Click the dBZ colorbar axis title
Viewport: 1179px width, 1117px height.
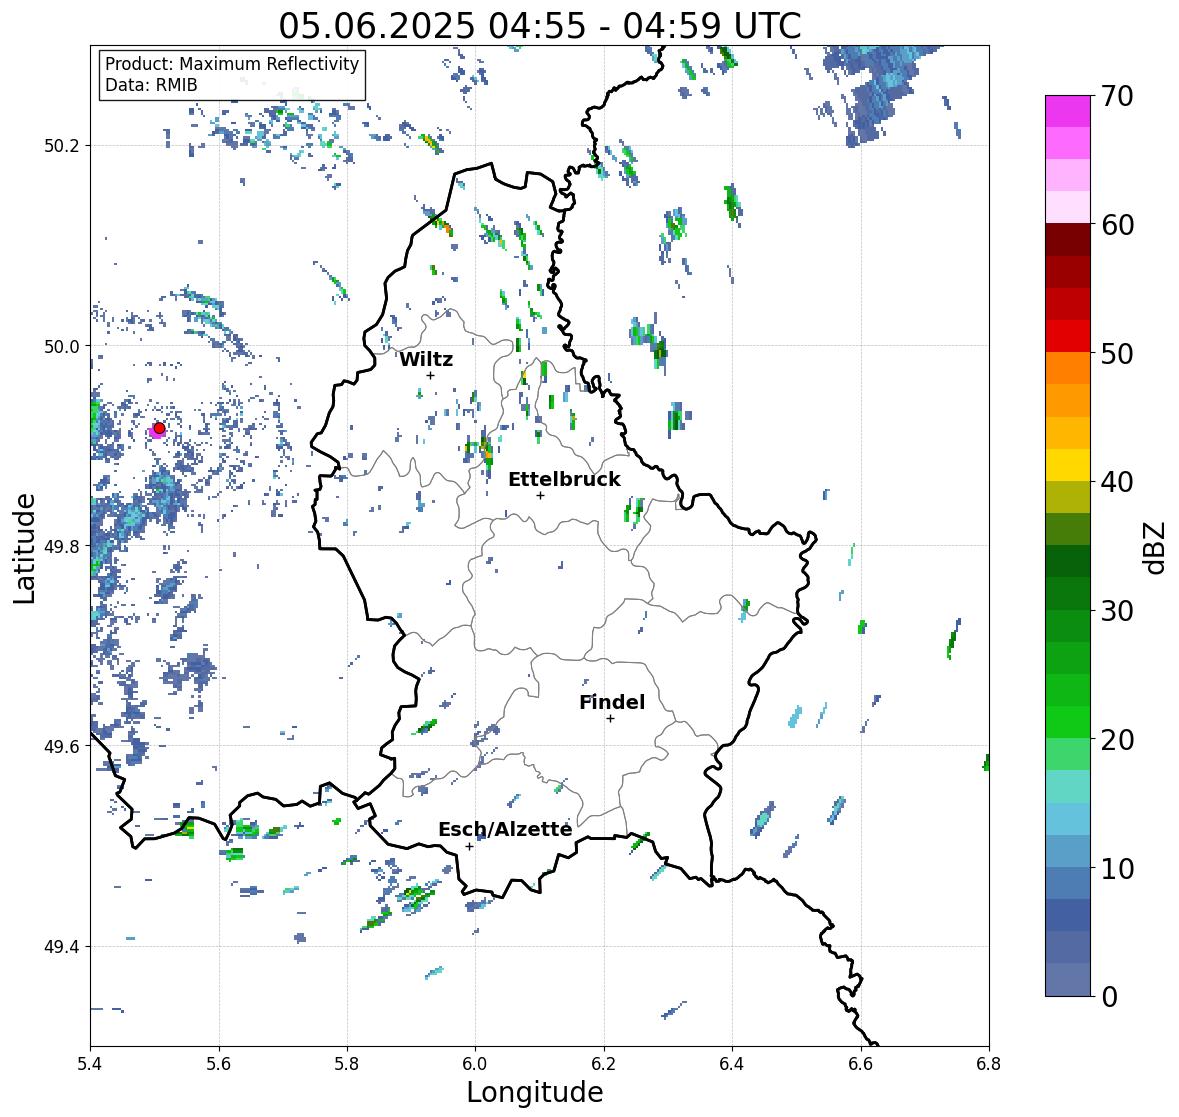1156,546
